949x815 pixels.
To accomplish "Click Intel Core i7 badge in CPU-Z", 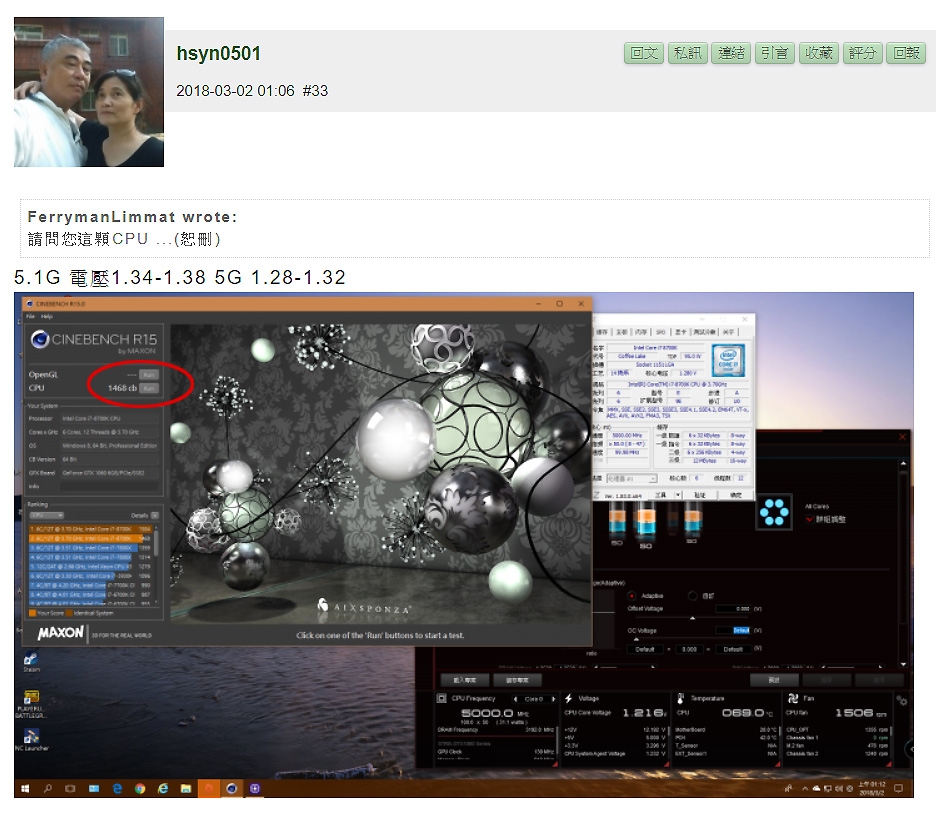I will point(729,360).
